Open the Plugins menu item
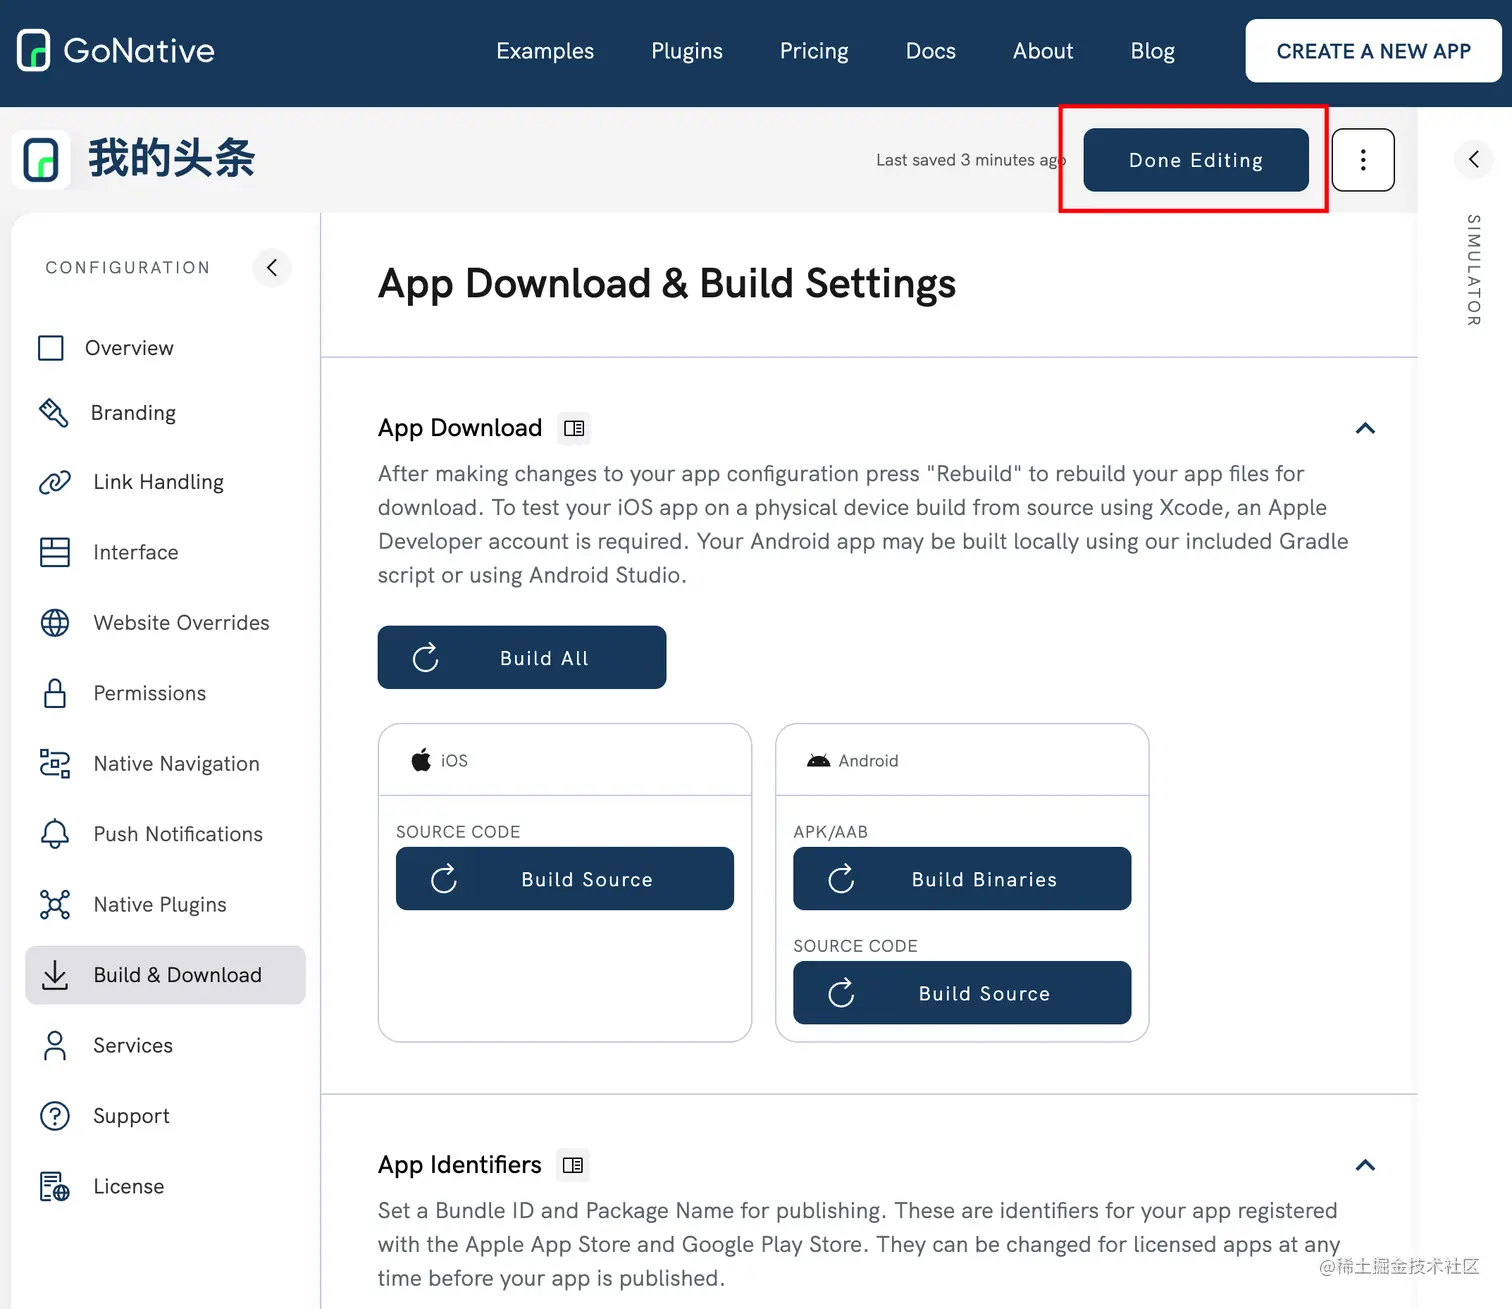Screen dimensions: 1512x1309 click(x=687, y=51)
